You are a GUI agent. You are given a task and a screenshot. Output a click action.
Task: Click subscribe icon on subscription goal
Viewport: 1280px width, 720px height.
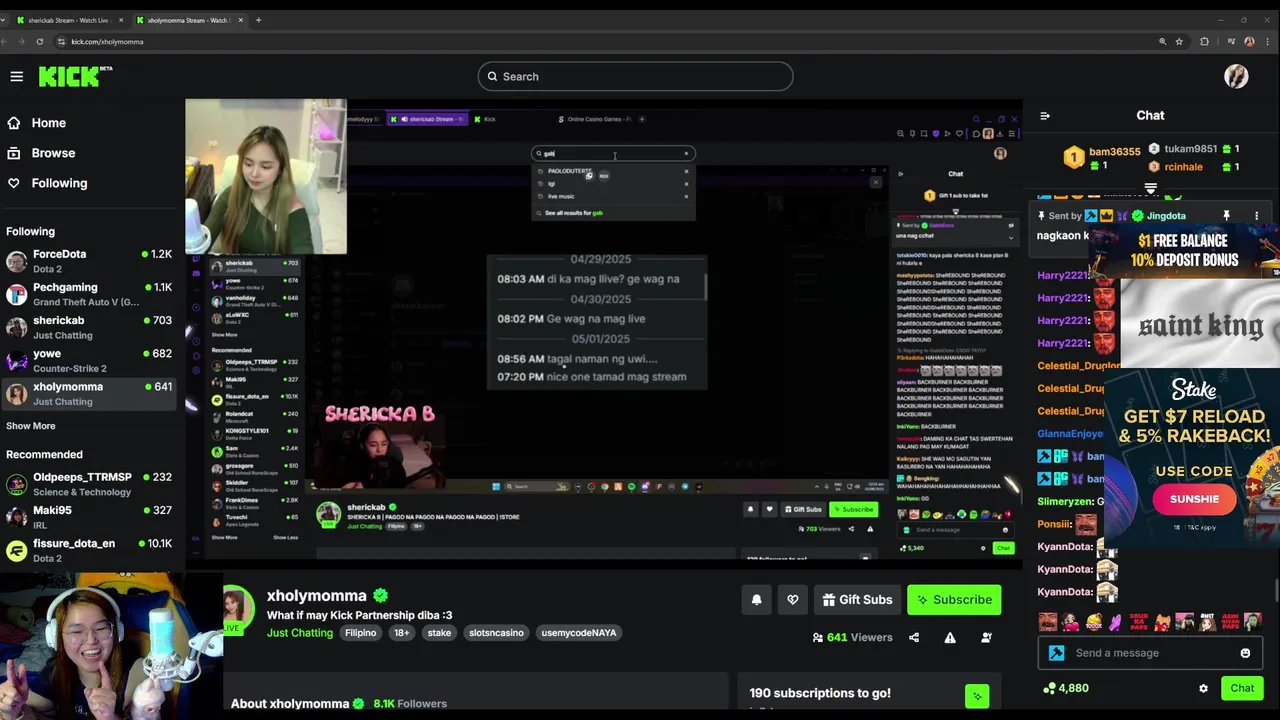point(977,696)
